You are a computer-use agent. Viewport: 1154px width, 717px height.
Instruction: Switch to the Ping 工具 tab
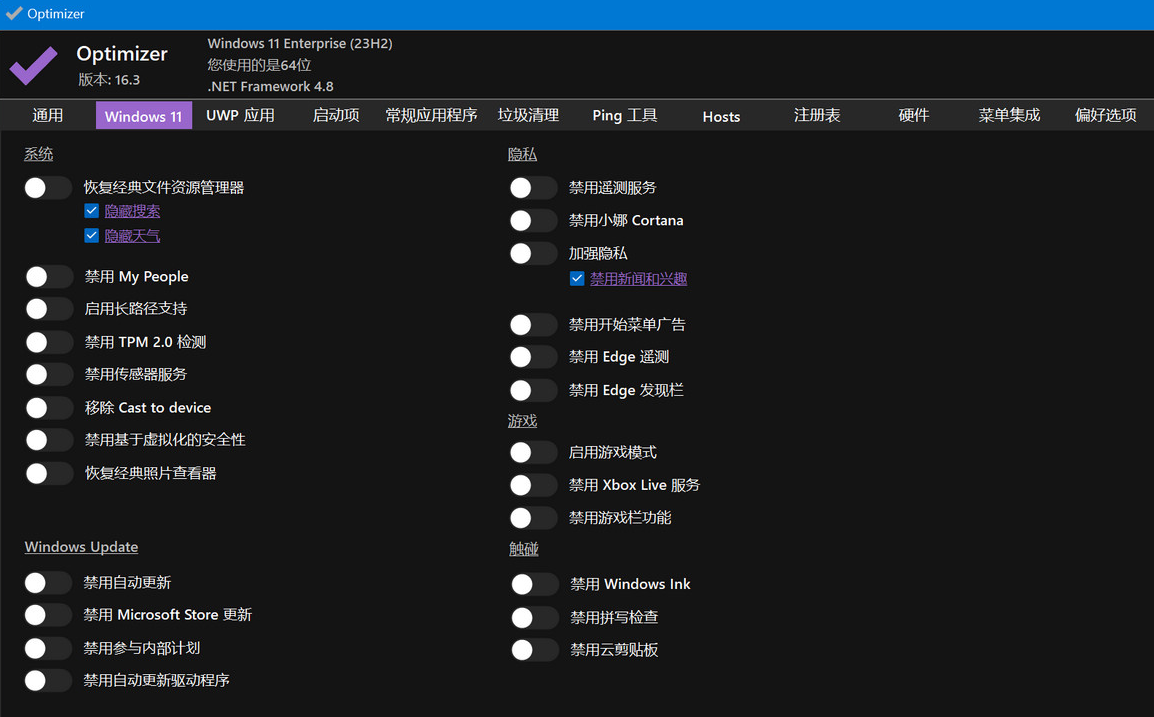point(624,116)
